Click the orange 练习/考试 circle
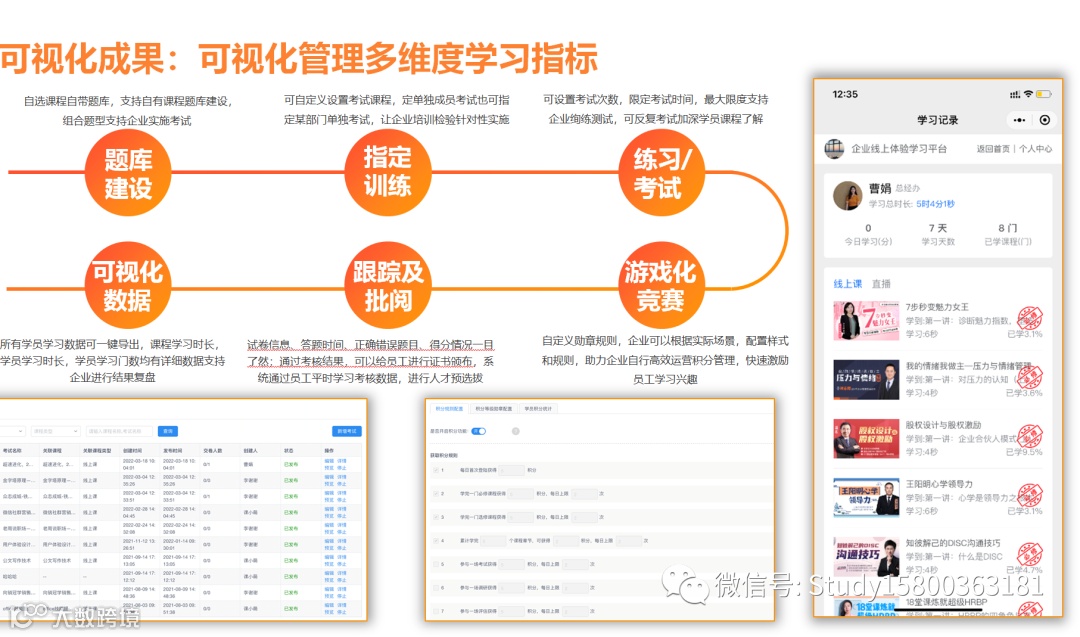The width and height of the screenshot is (1080, 637). tap(661, 173)
